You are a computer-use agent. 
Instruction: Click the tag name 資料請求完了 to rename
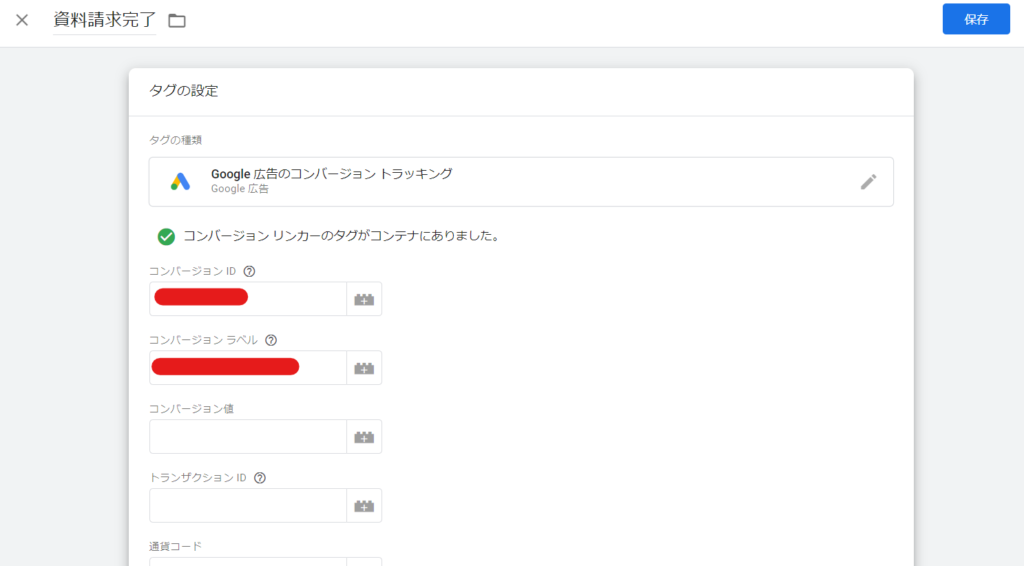104,20
